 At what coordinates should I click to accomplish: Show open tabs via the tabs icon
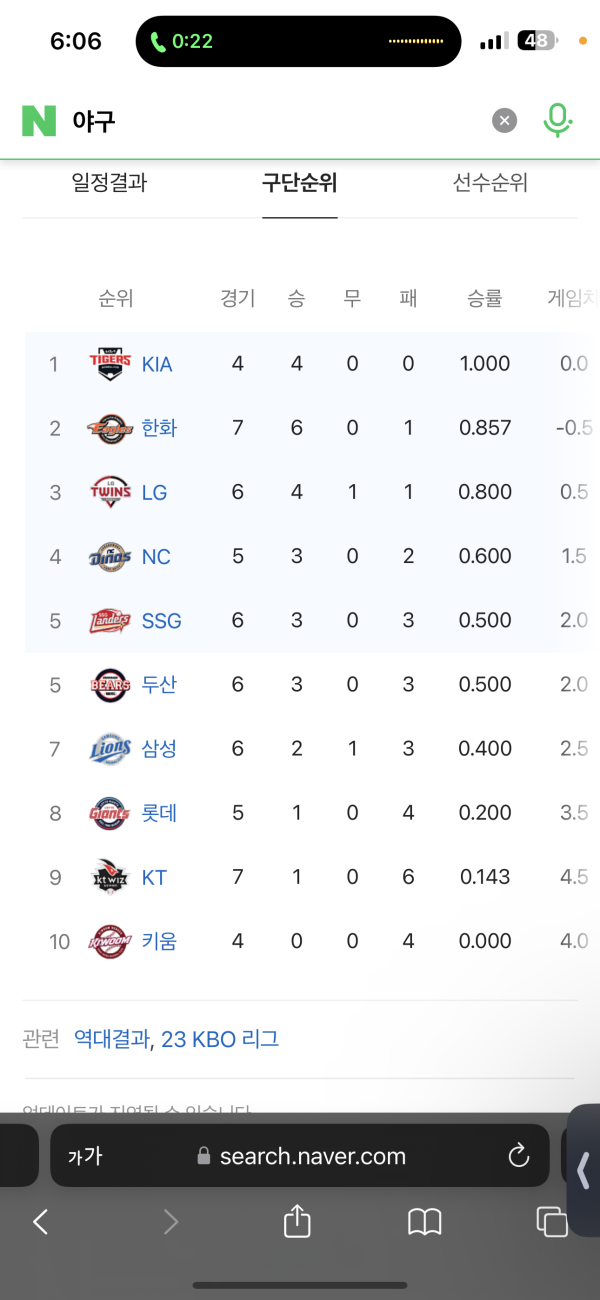[551, 1221]
